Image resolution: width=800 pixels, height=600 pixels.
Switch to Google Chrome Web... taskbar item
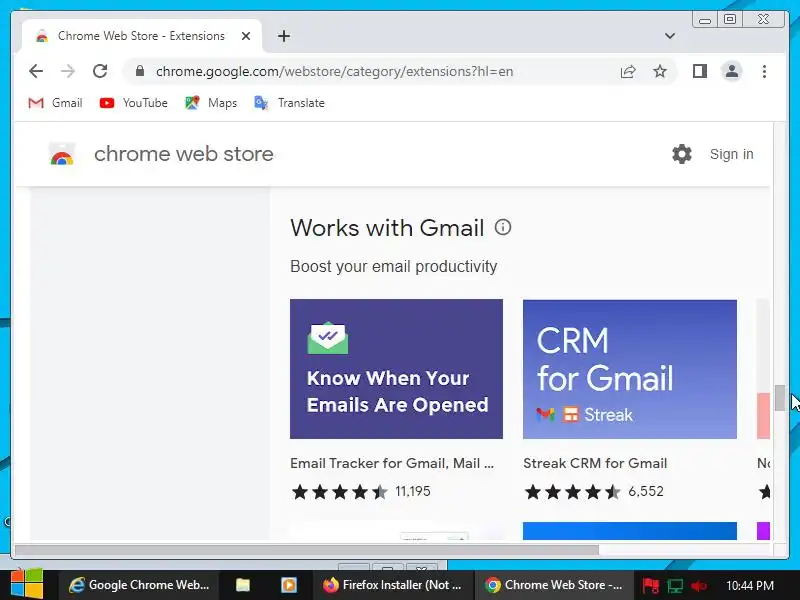pyautogui.click(x=139, y=585)
